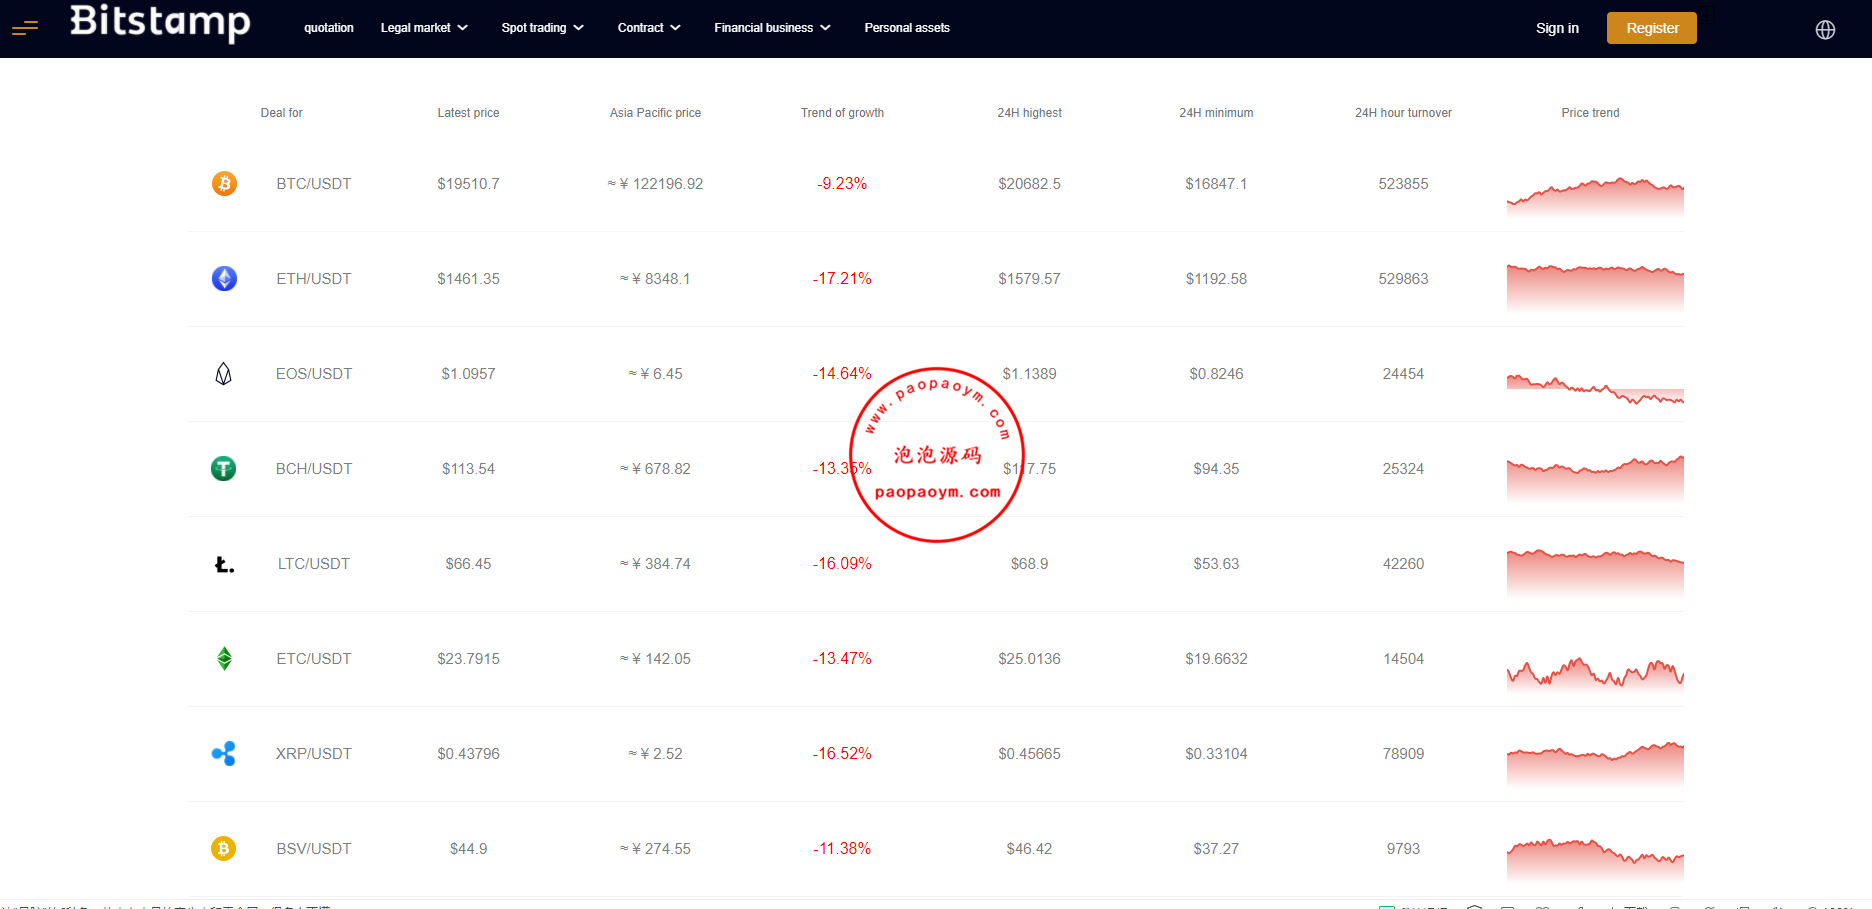This screenshot has height=909, width=1872.
Task: Open the XRP/USDT trading pair
Action: point(314,754)
